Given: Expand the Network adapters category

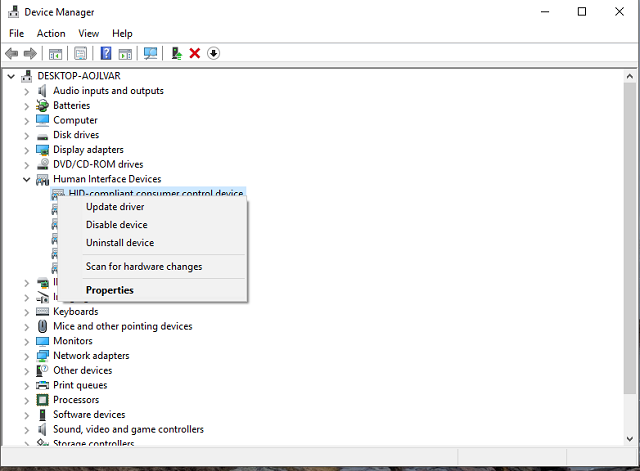Looking at the screenshot, I should click(x=27, y=356).
